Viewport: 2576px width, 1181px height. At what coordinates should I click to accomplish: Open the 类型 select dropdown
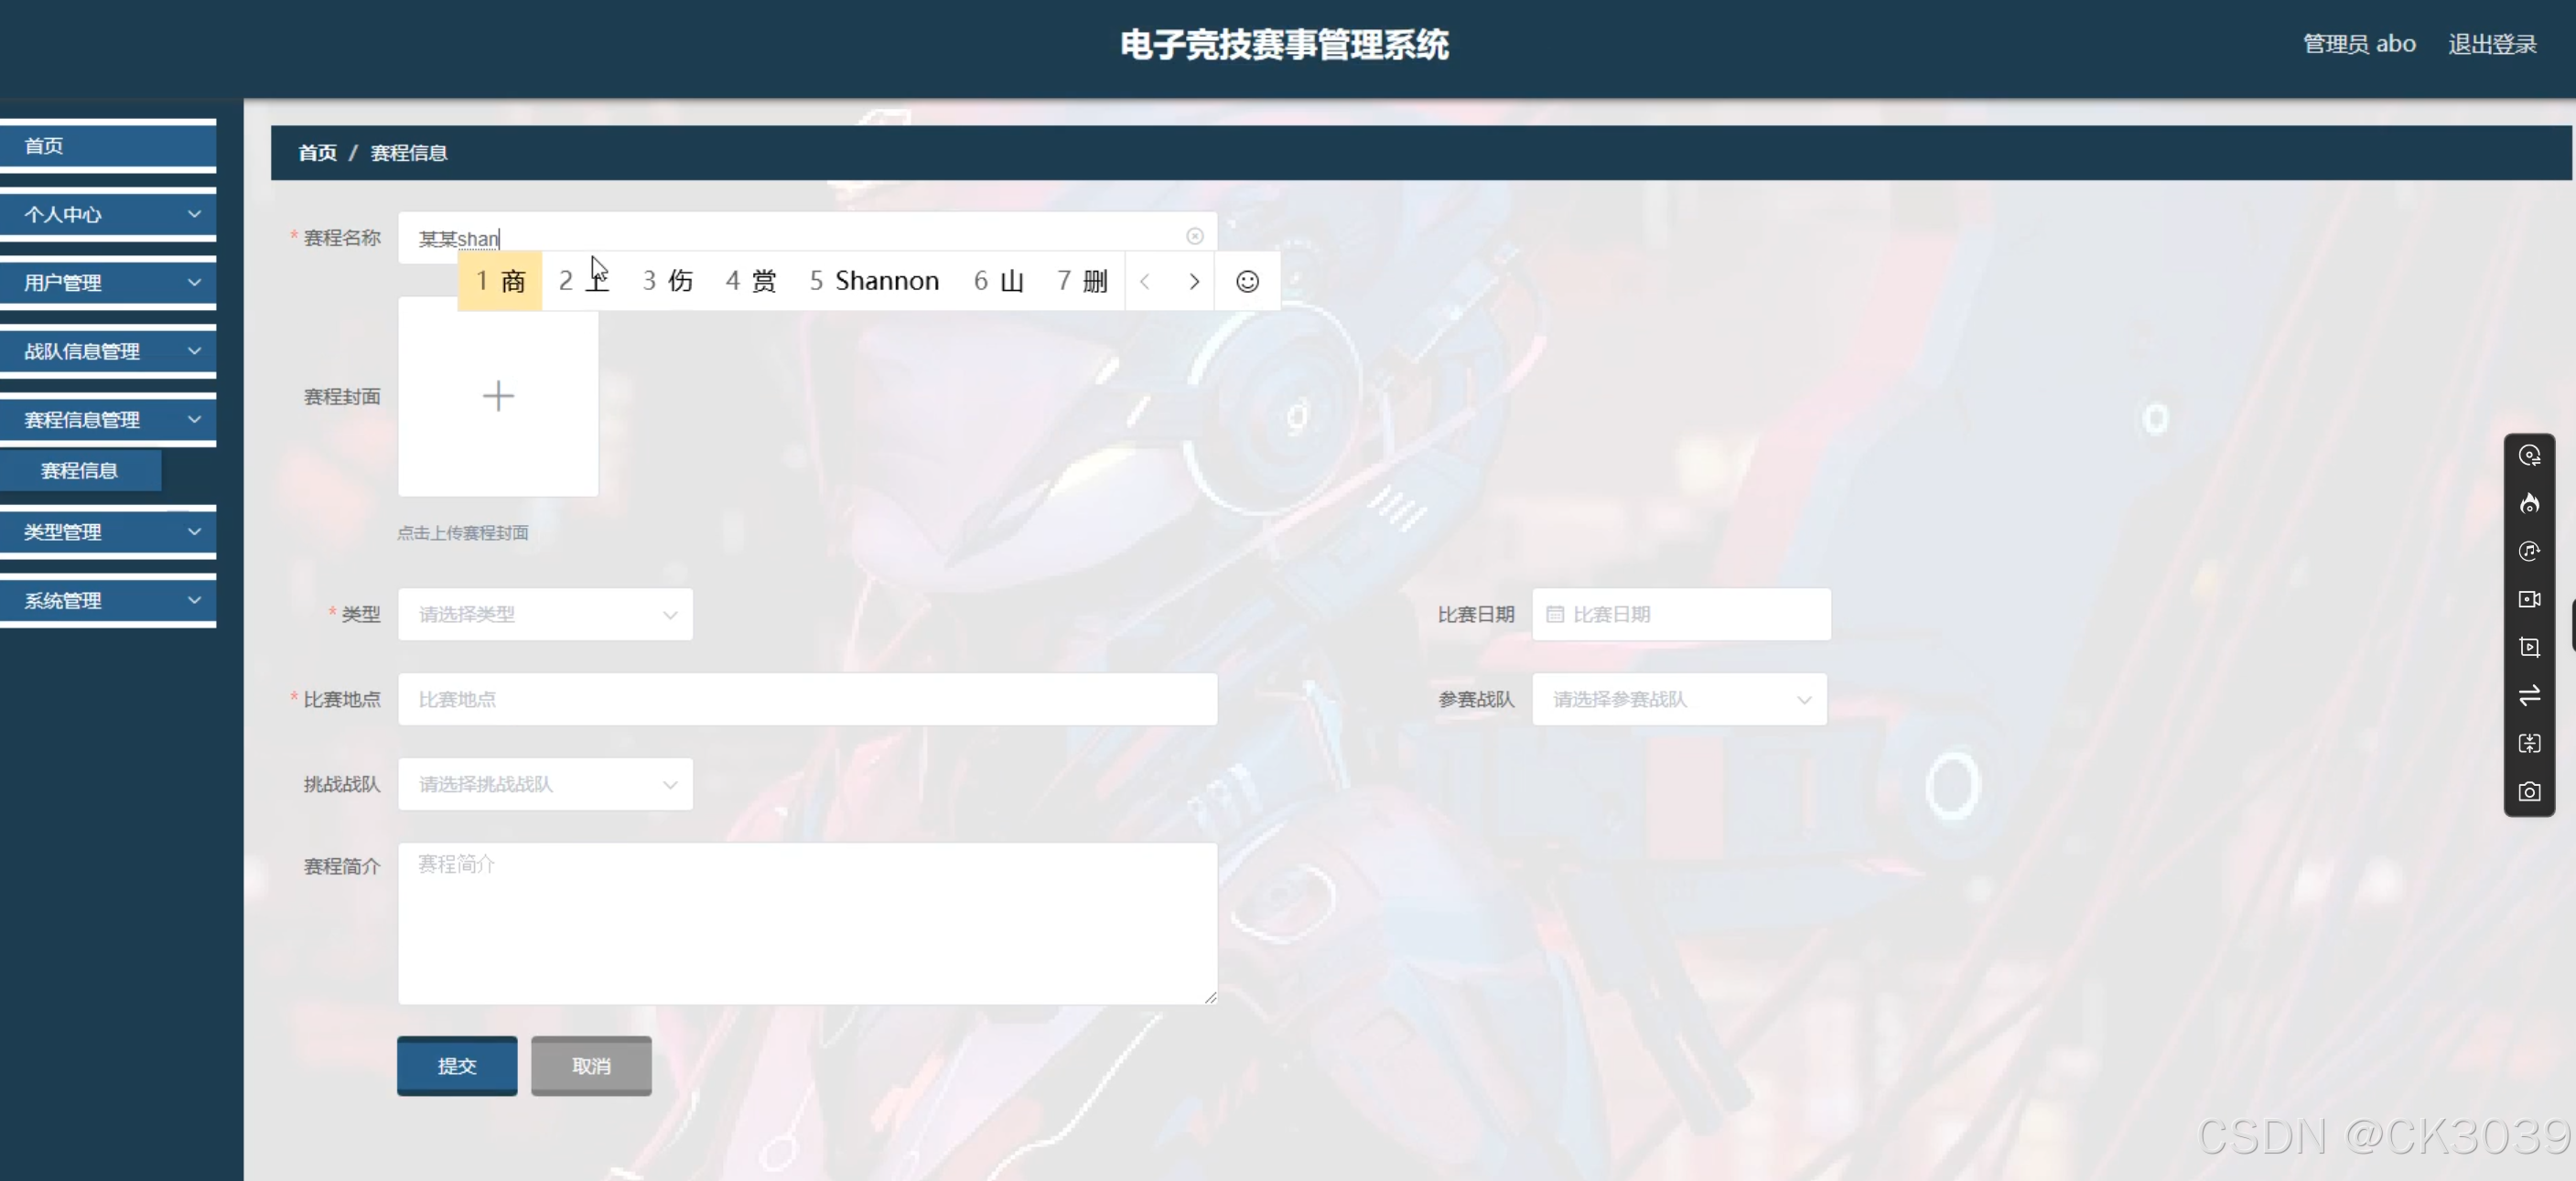[x=545, y=614]
